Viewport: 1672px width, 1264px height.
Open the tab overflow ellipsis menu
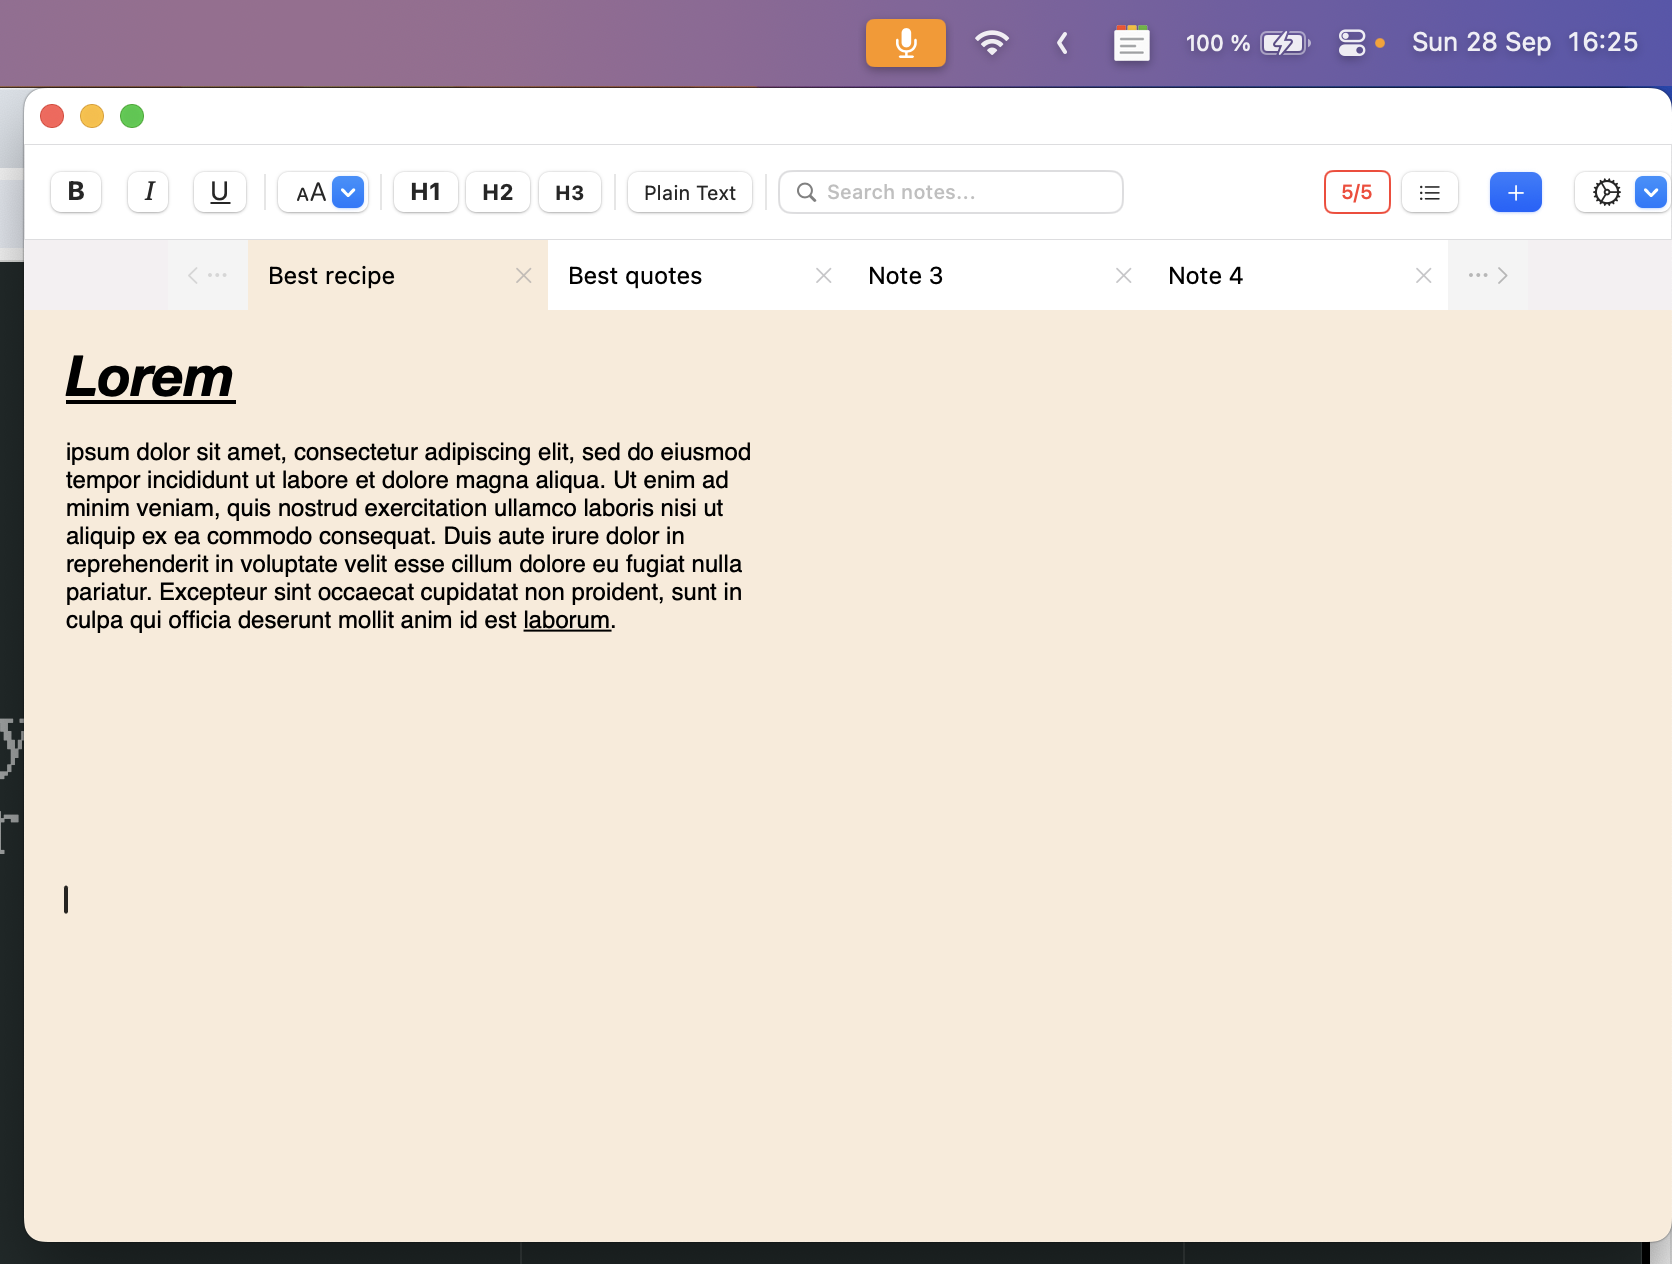click(x=1477, y=275)
